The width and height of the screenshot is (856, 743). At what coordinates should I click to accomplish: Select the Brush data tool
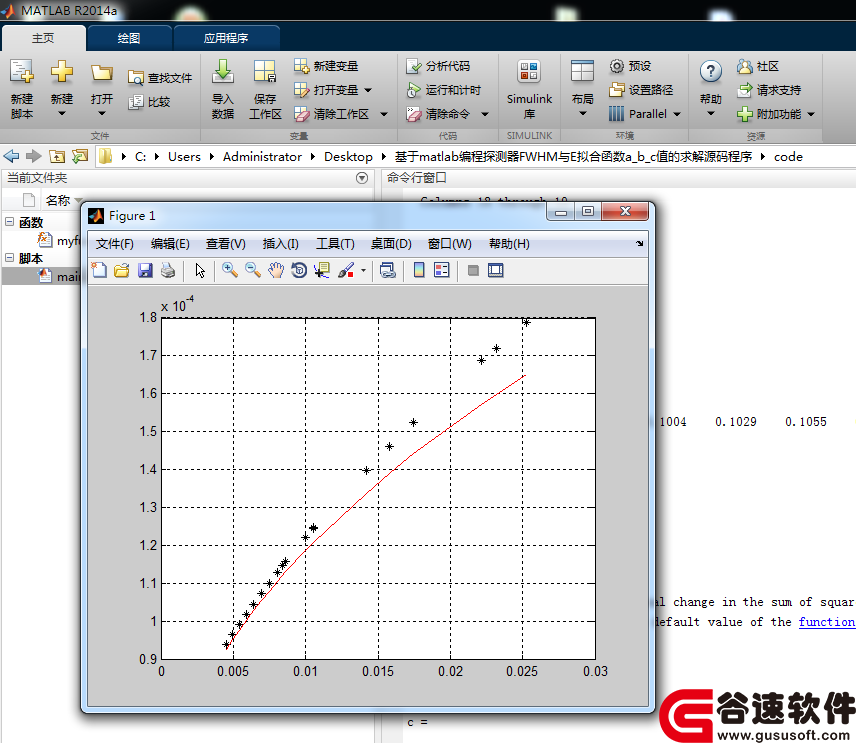click(346, 270)
